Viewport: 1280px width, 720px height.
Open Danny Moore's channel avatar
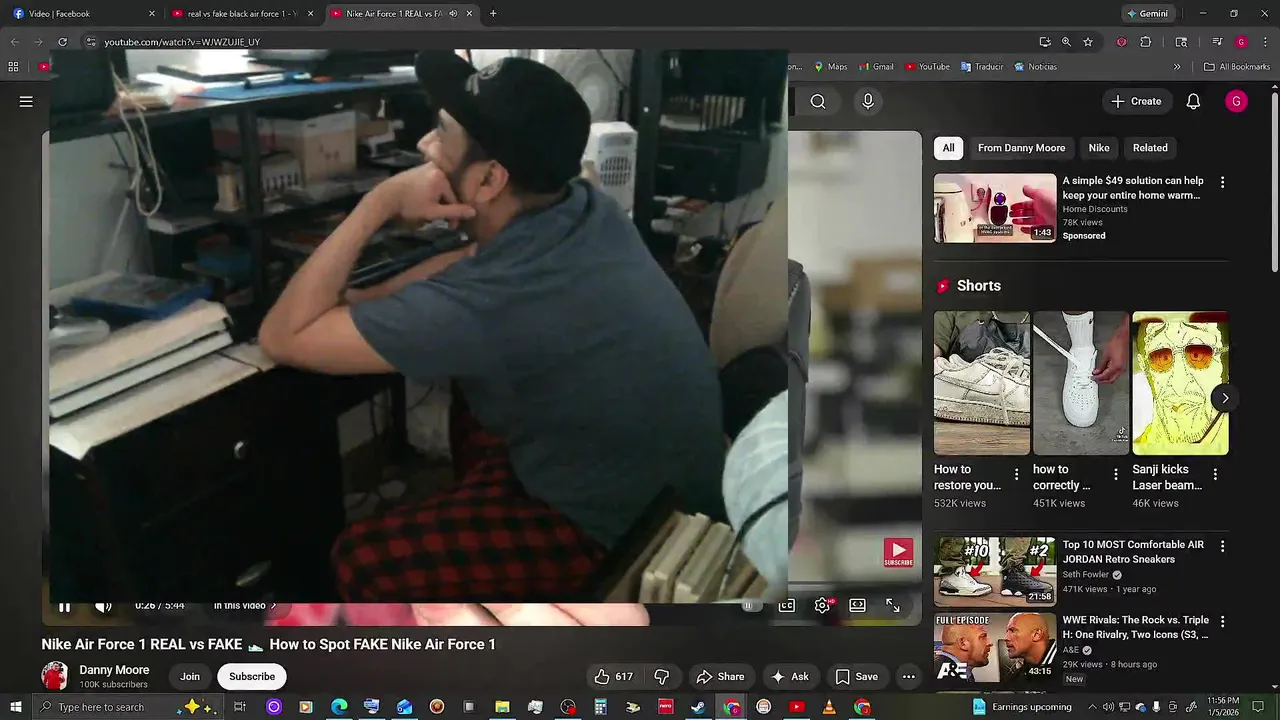[x=55, y=676]
